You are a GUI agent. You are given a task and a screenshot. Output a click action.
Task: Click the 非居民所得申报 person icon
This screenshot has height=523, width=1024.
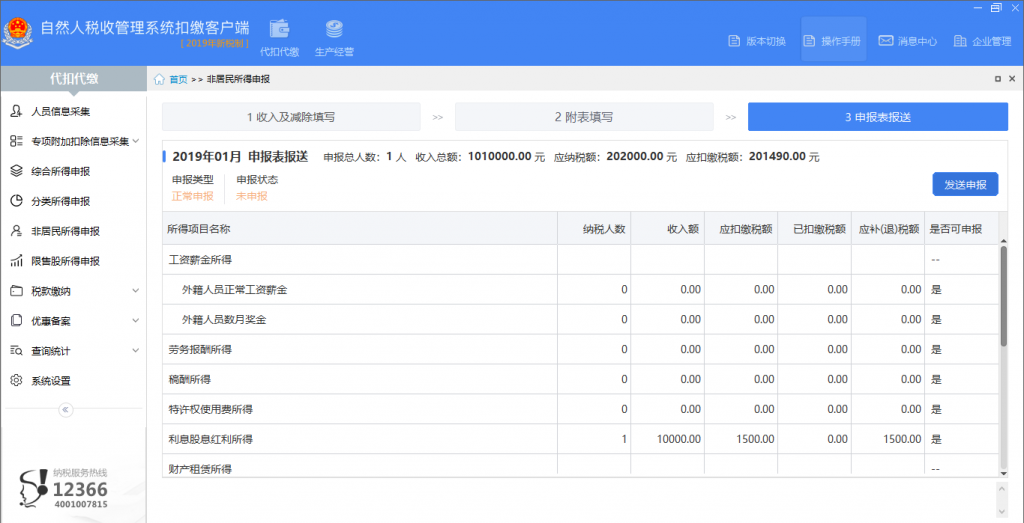[x=16, y=230]
